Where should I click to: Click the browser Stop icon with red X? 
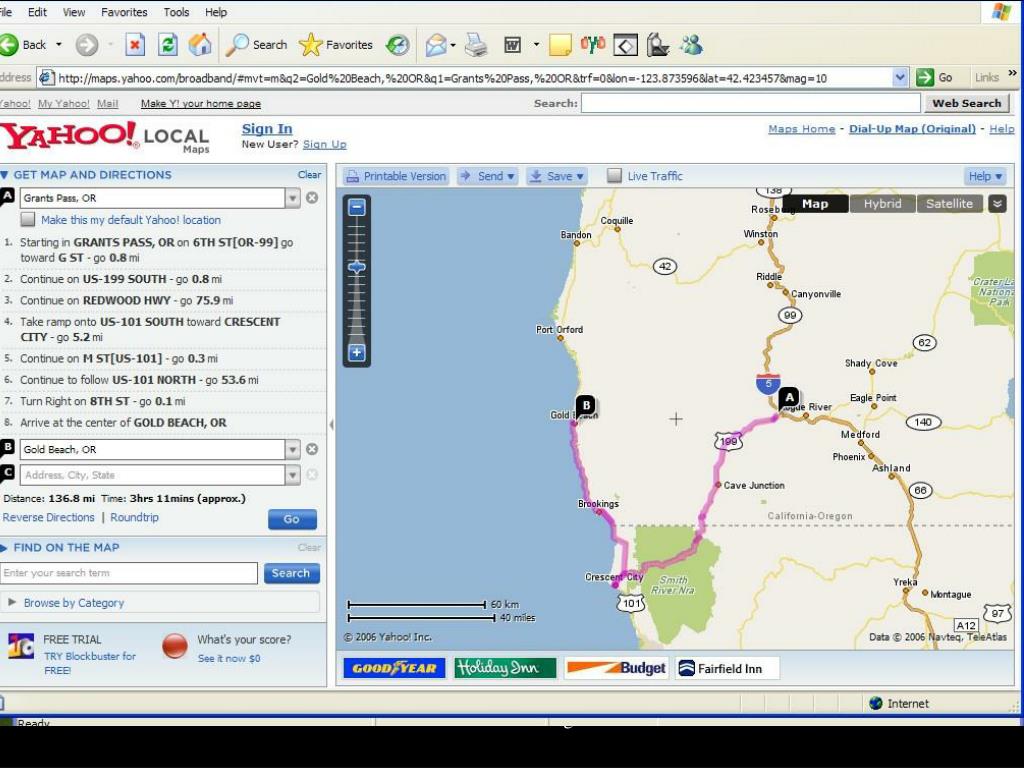(135, 45)
